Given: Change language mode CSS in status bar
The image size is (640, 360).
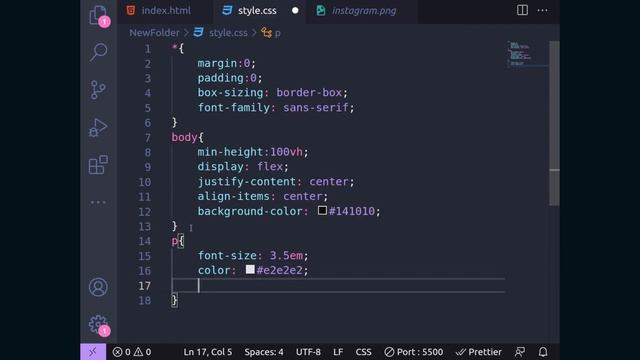Looking at the screenshot, I should [x=363, y=352].
